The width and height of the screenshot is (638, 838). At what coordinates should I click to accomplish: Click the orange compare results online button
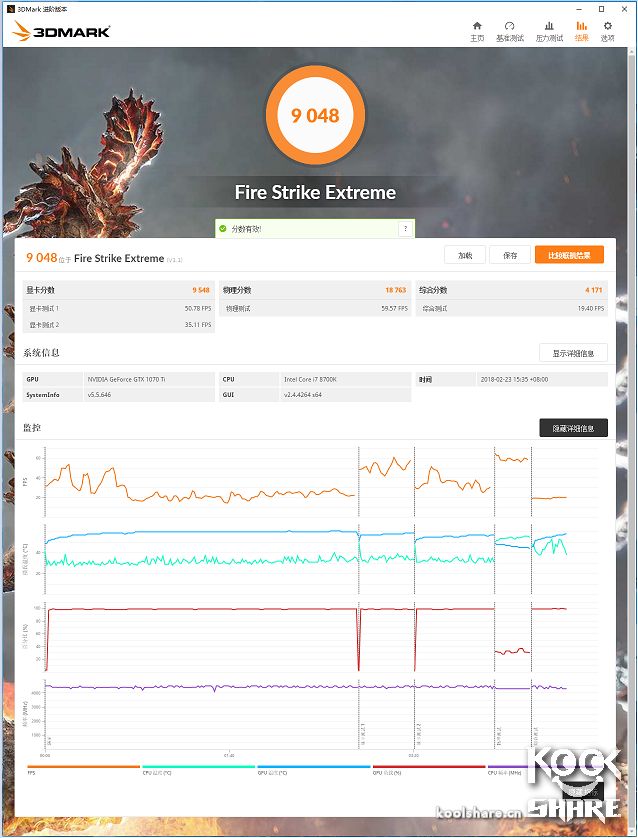[x=570, y=255]
